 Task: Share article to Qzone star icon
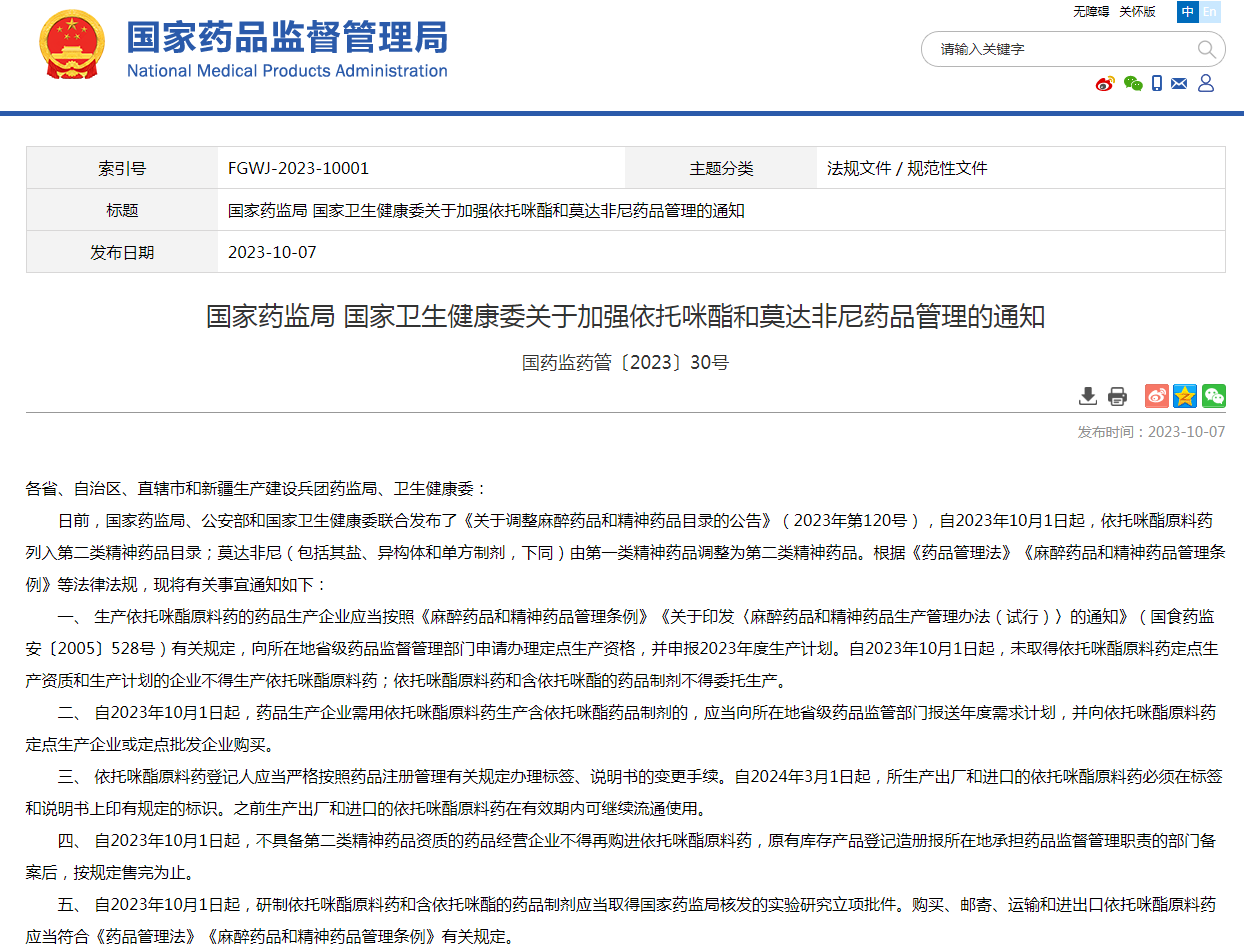pyautogui.click(x=1185, y=396)
